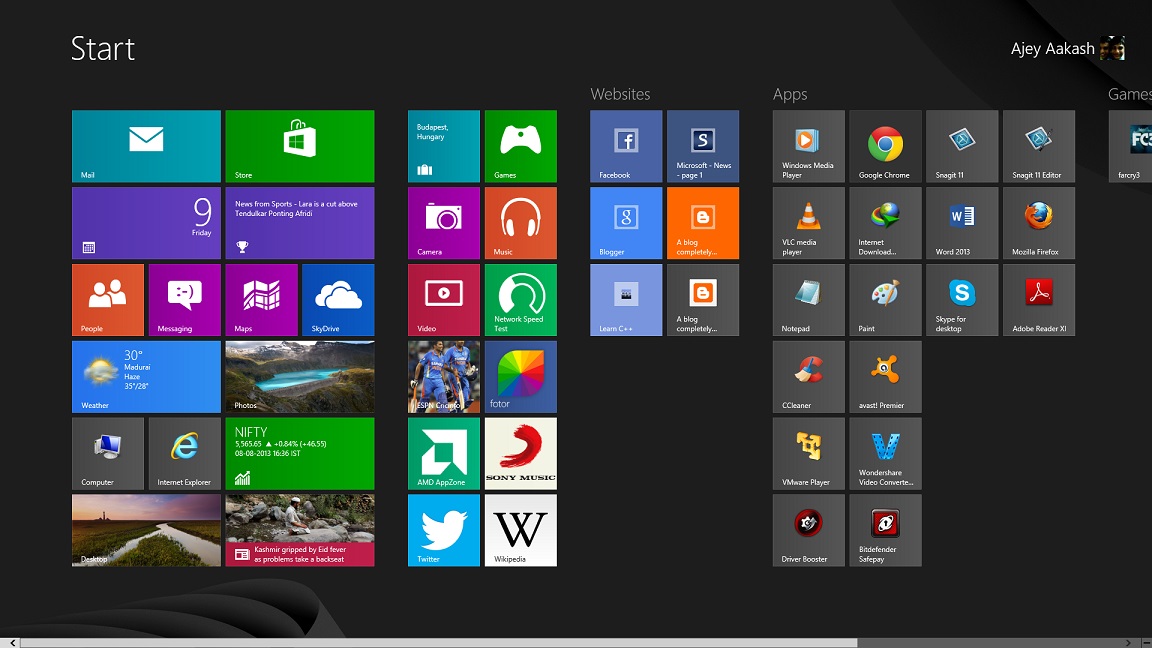Screen dimensions: 1152x648
Task: Open the SkyDrive tile
Action: [x=338, y=300]
